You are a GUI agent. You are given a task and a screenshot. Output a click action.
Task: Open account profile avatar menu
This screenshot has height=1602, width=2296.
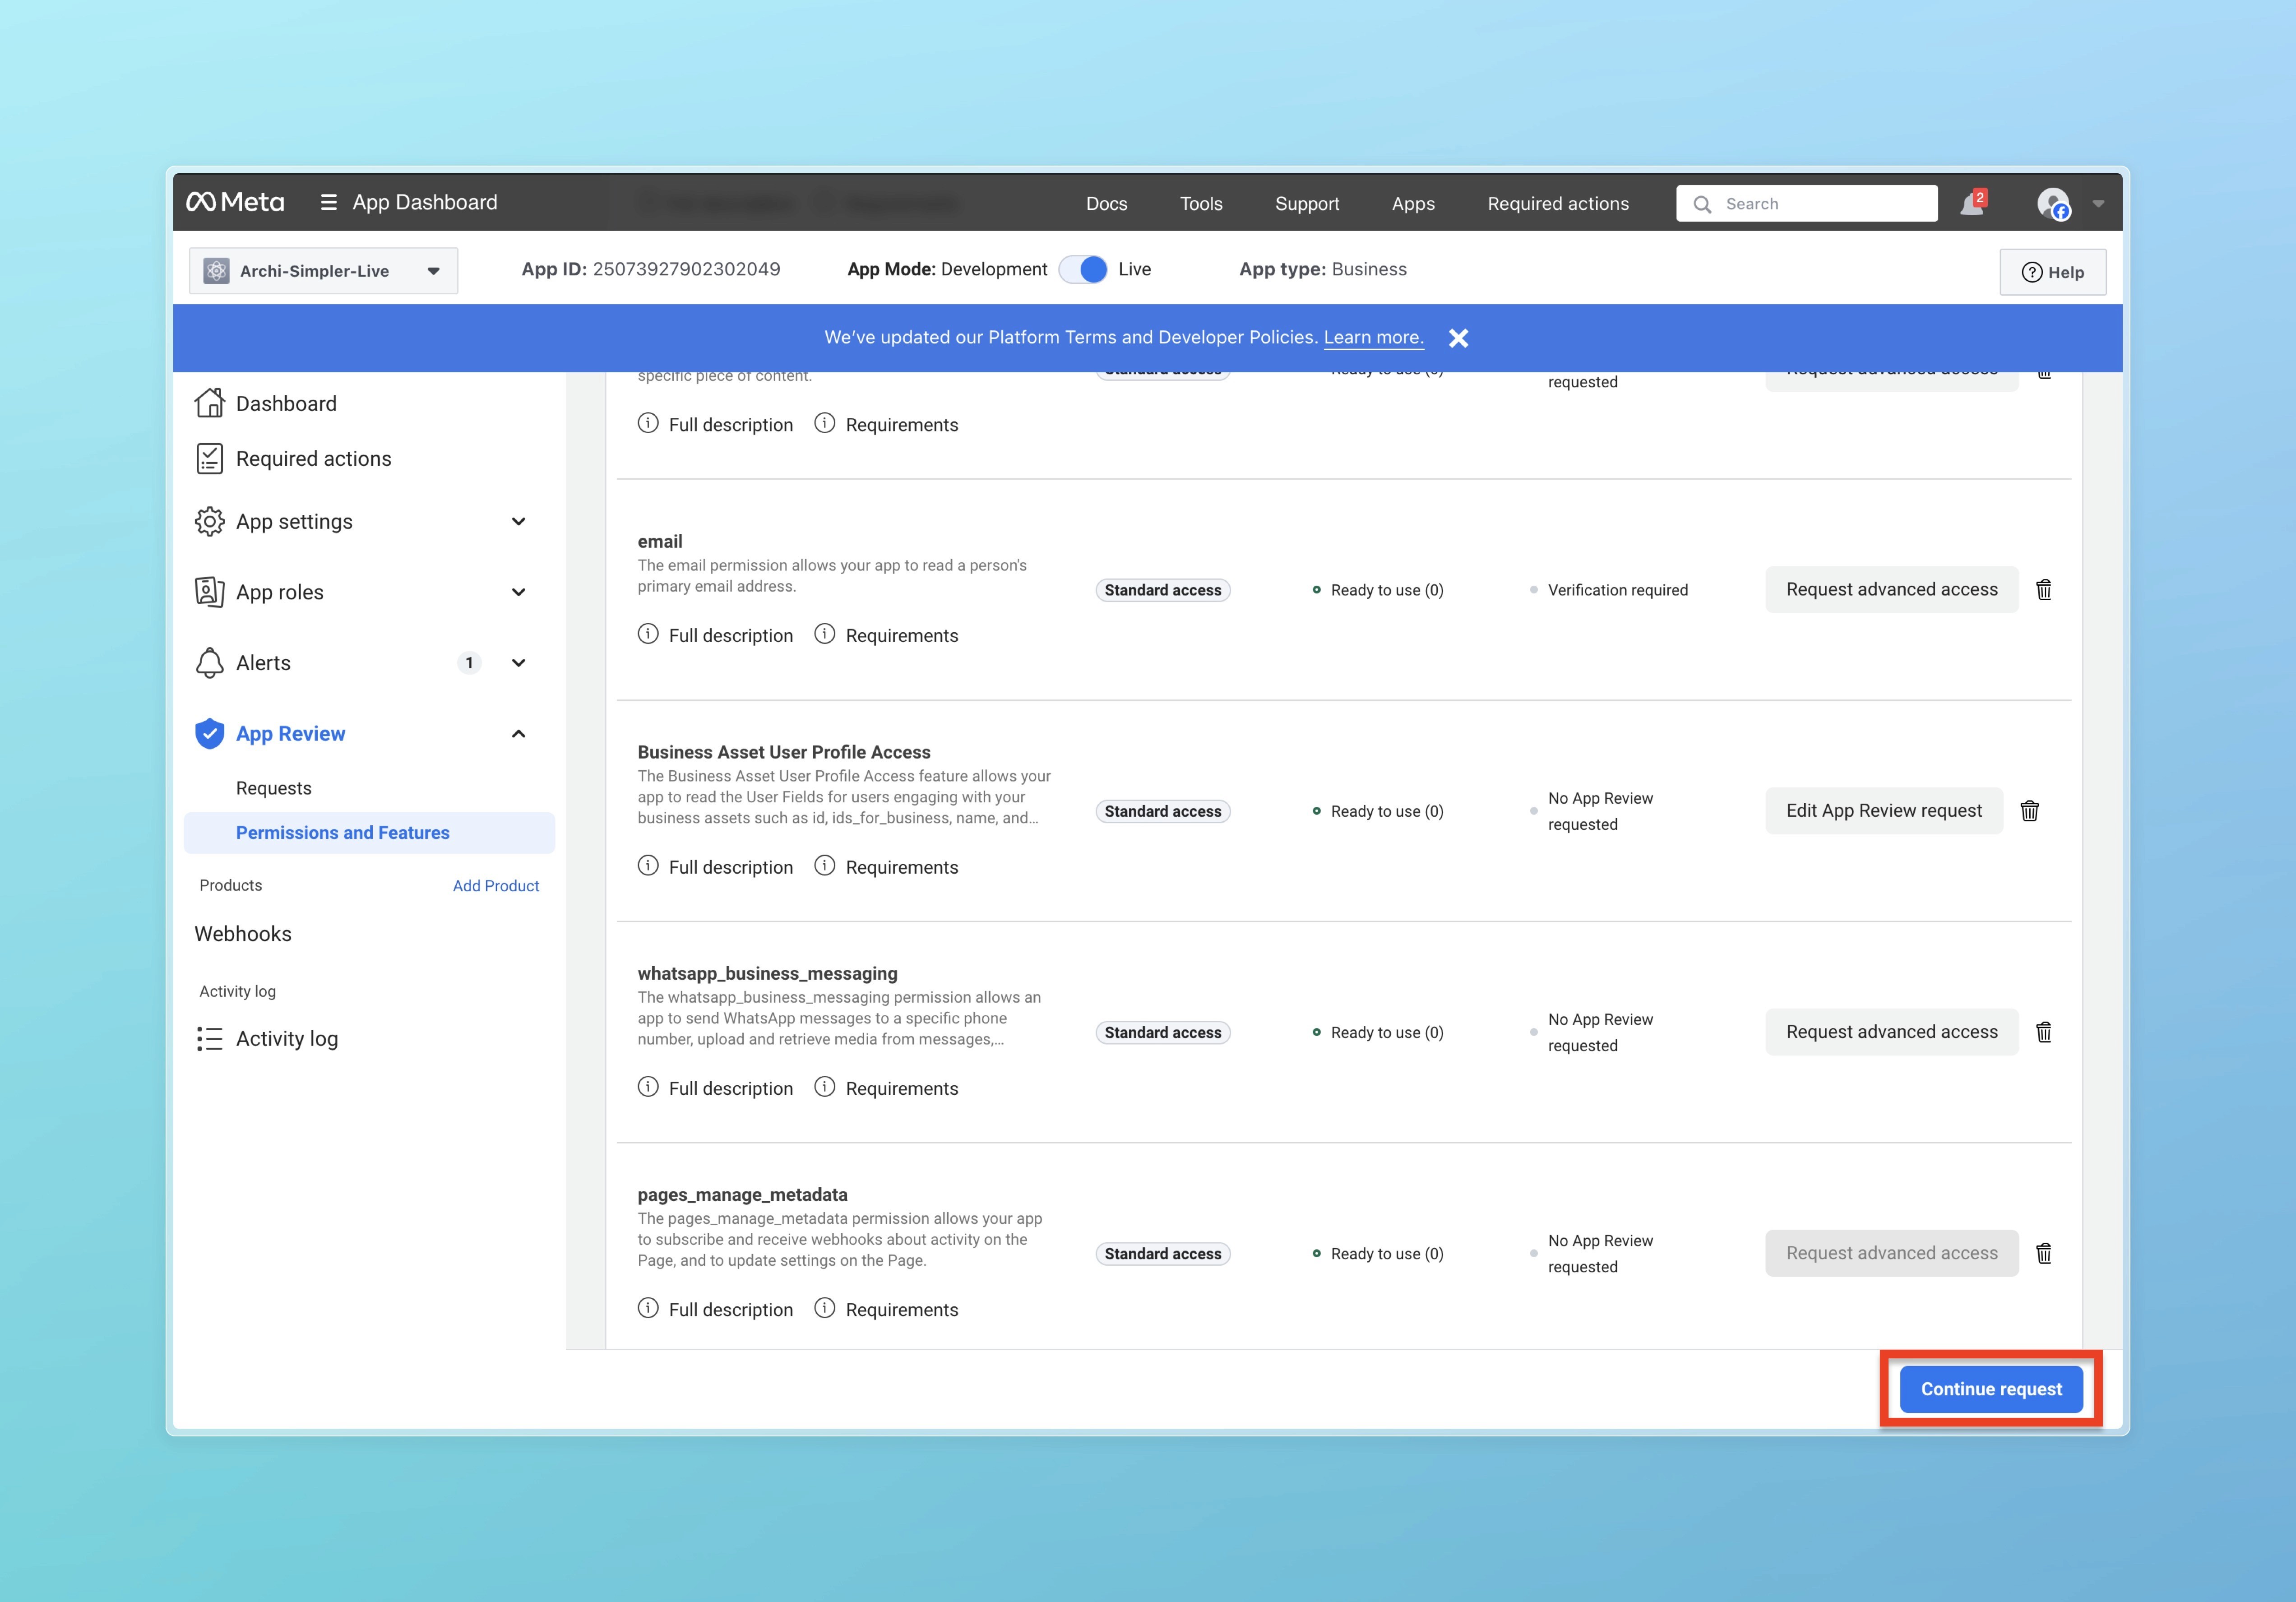tap(2053, 204)
